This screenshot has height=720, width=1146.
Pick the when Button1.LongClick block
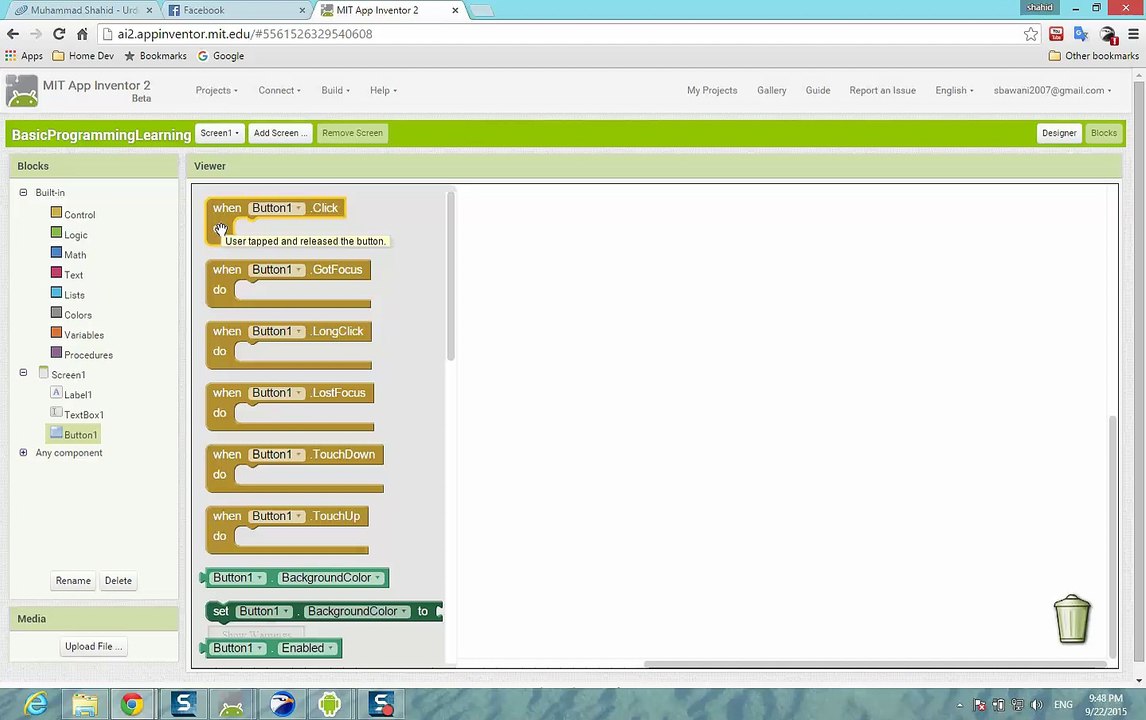click(289, 345)
